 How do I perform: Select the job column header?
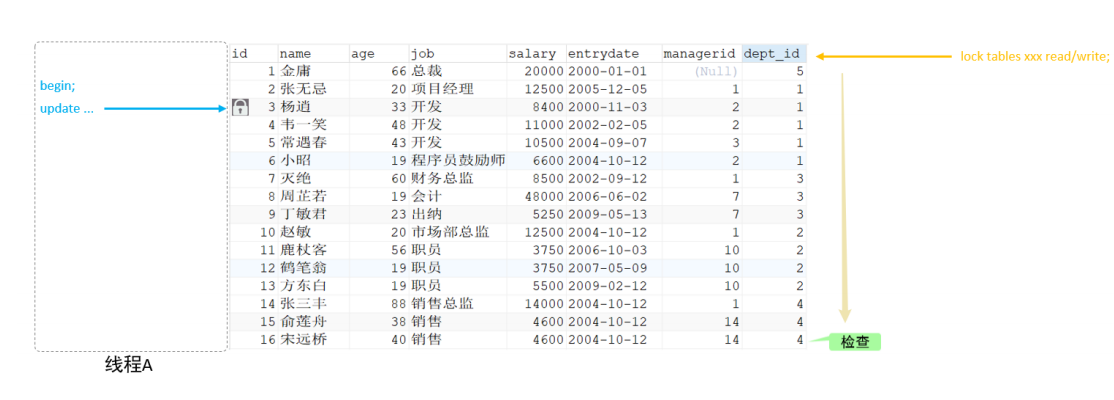458,54
